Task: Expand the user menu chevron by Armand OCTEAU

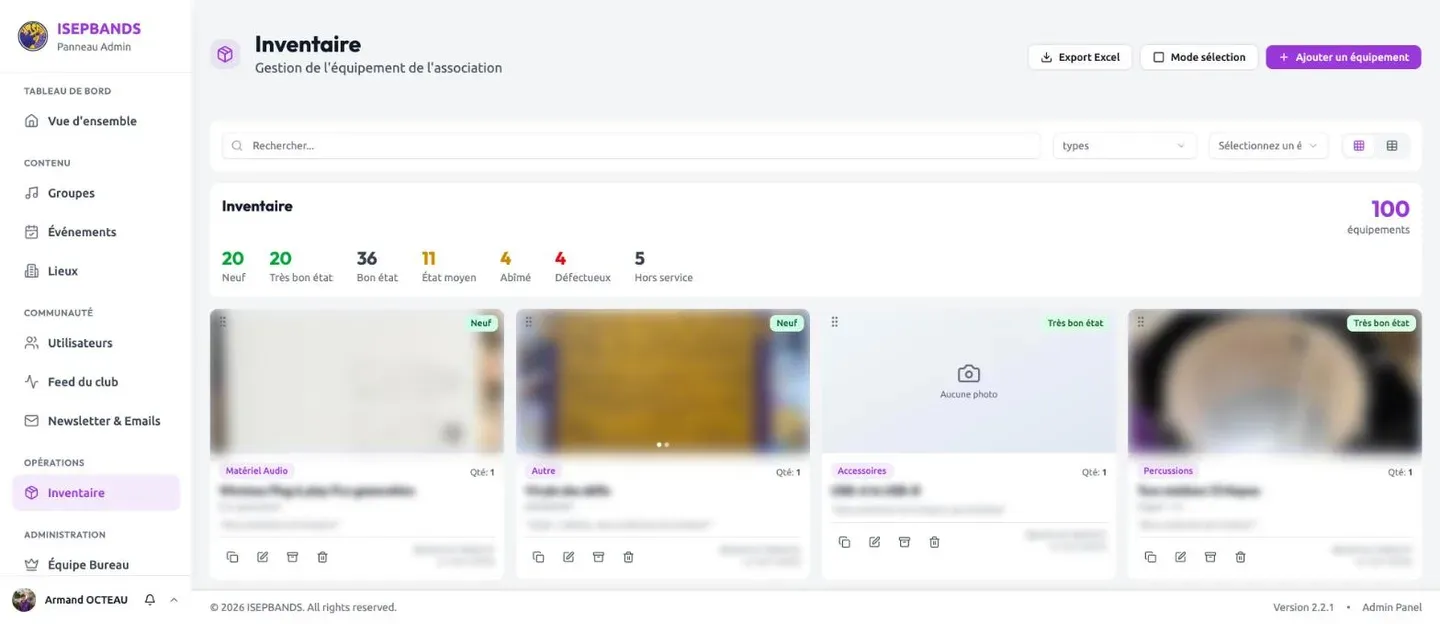Action: 174,600
